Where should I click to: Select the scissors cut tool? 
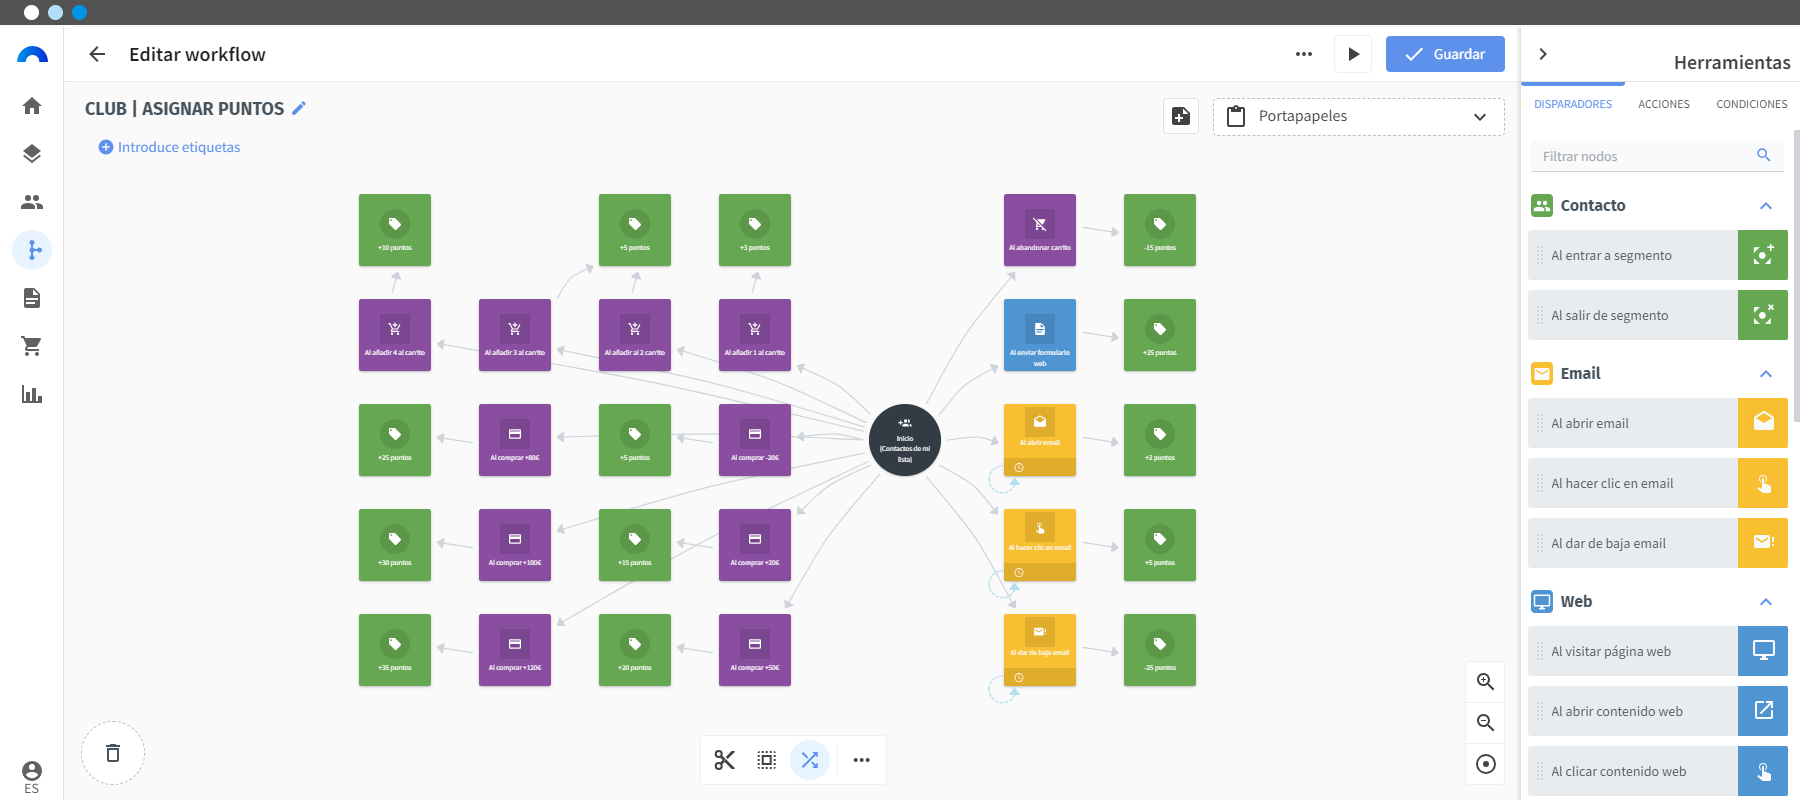click(725, 760)
